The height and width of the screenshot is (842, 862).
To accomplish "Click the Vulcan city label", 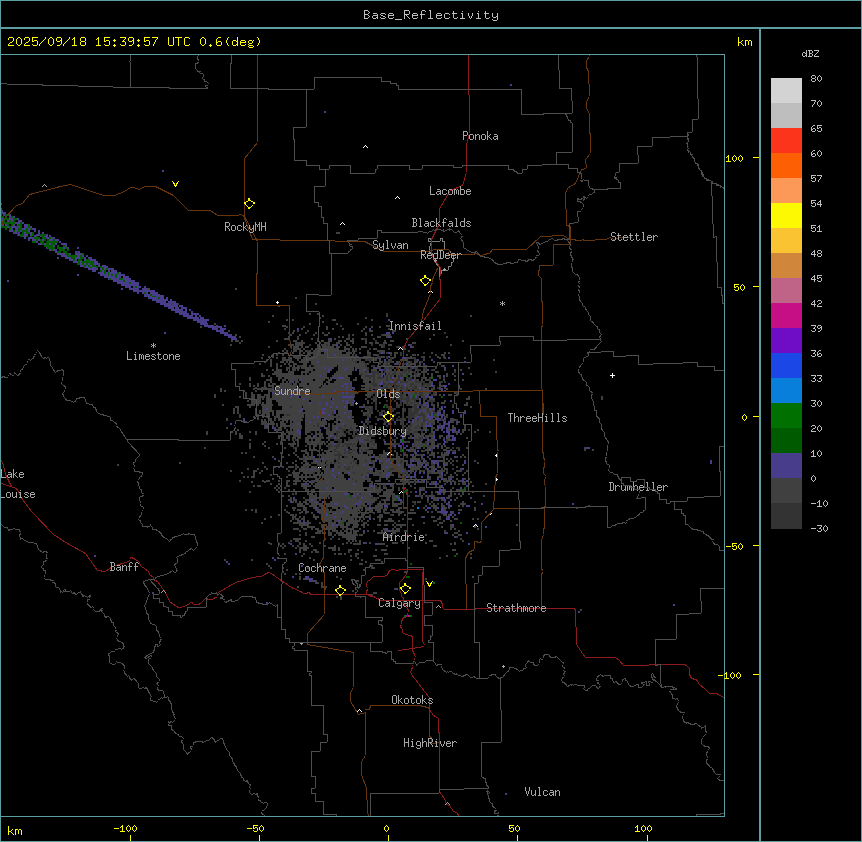I will 542,792.
